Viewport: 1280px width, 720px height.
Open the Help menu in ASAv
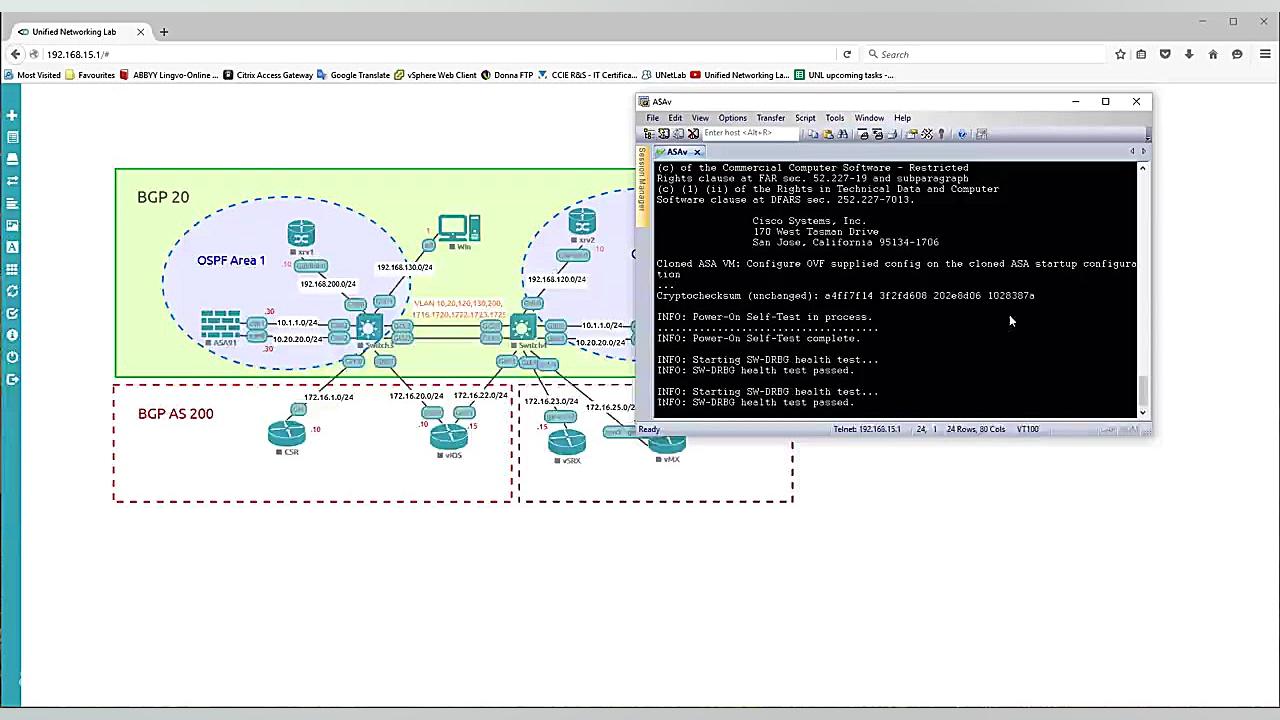tap(902, 118)
